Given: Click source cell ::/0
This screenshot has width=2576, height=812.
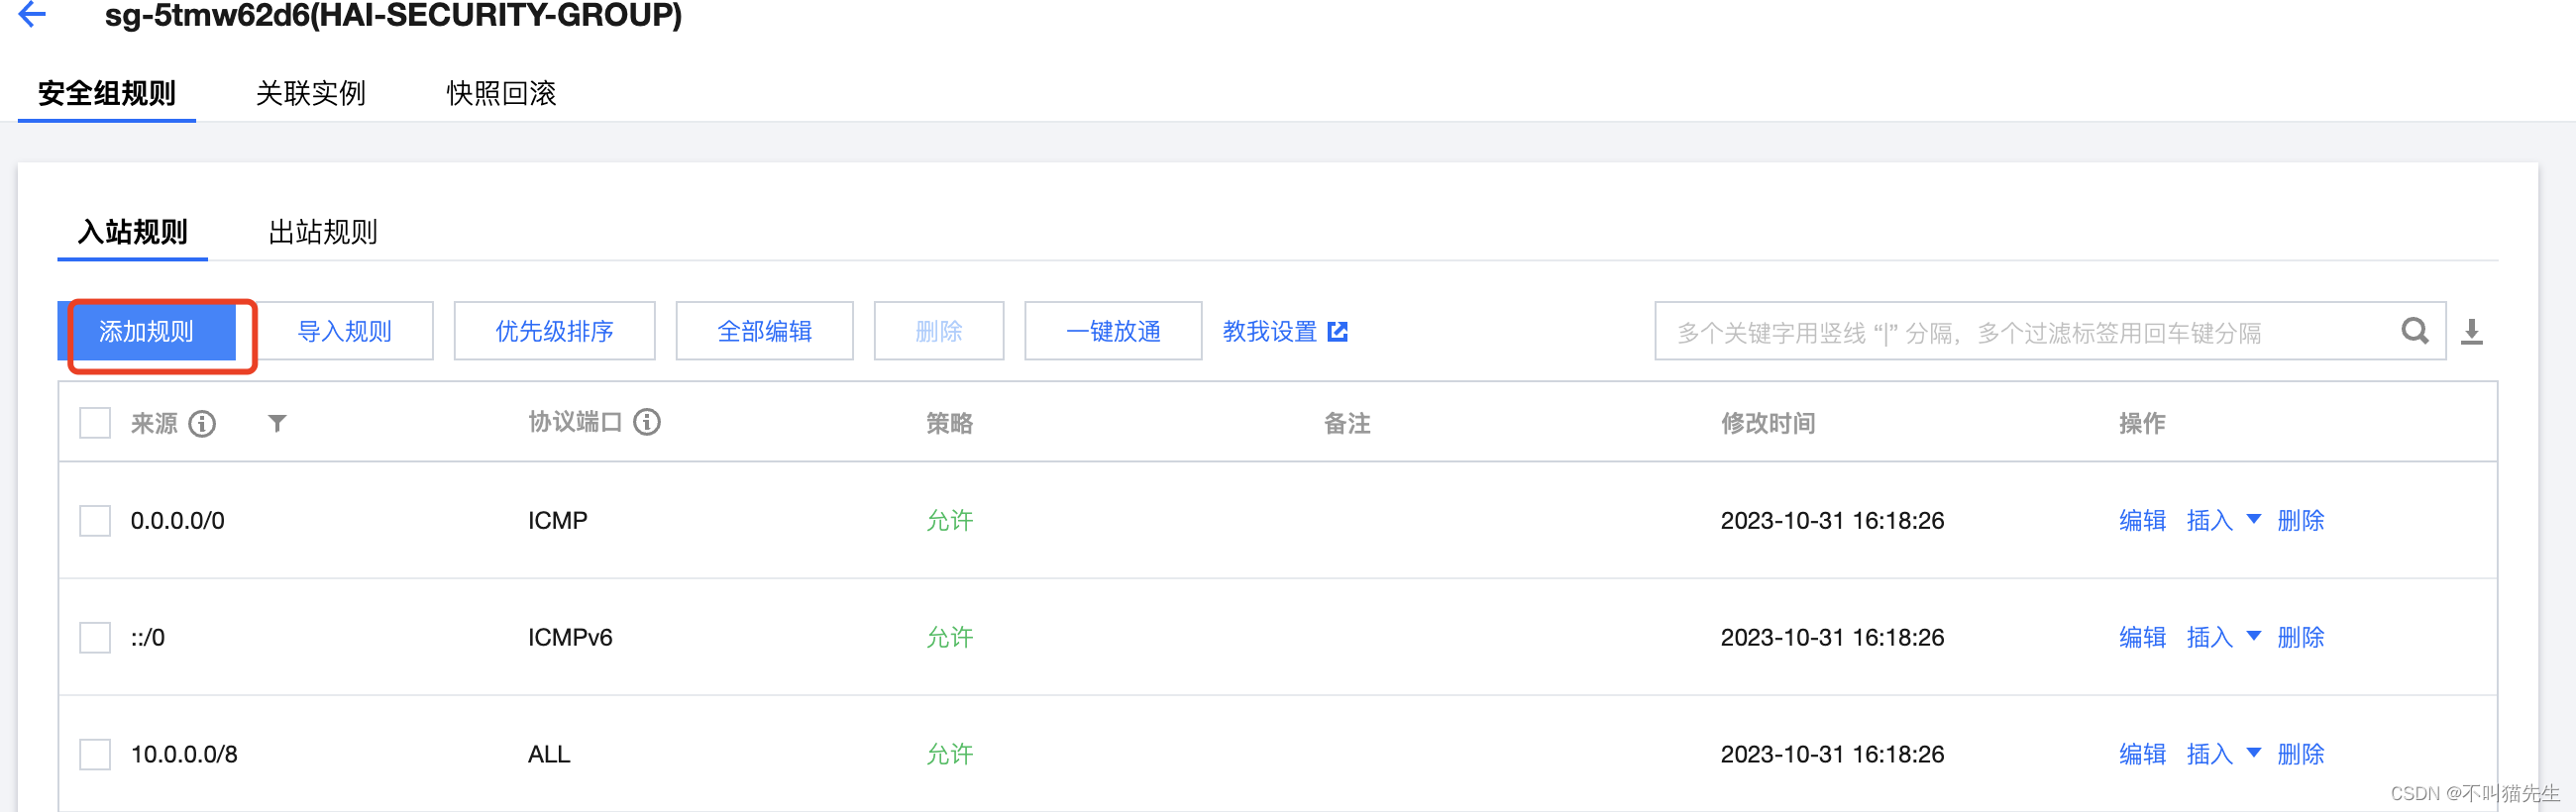Looking at the screenshot, I should click(147, 637).
